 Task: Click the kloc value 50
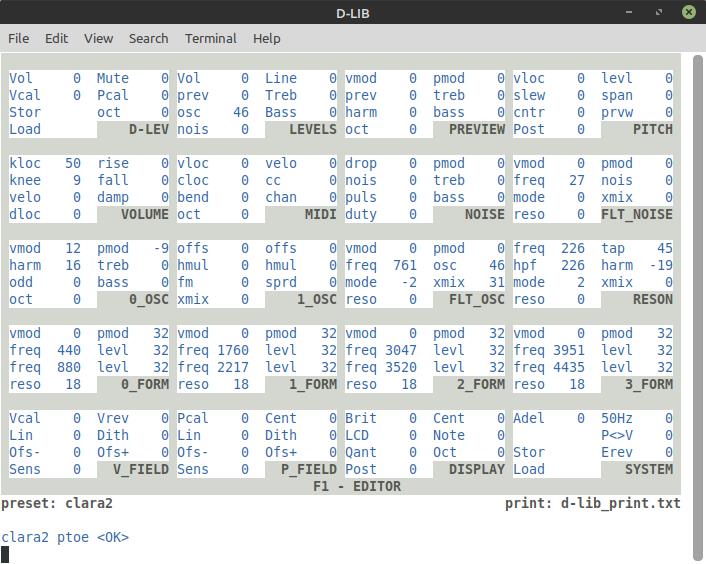click(x=73, y=163)
